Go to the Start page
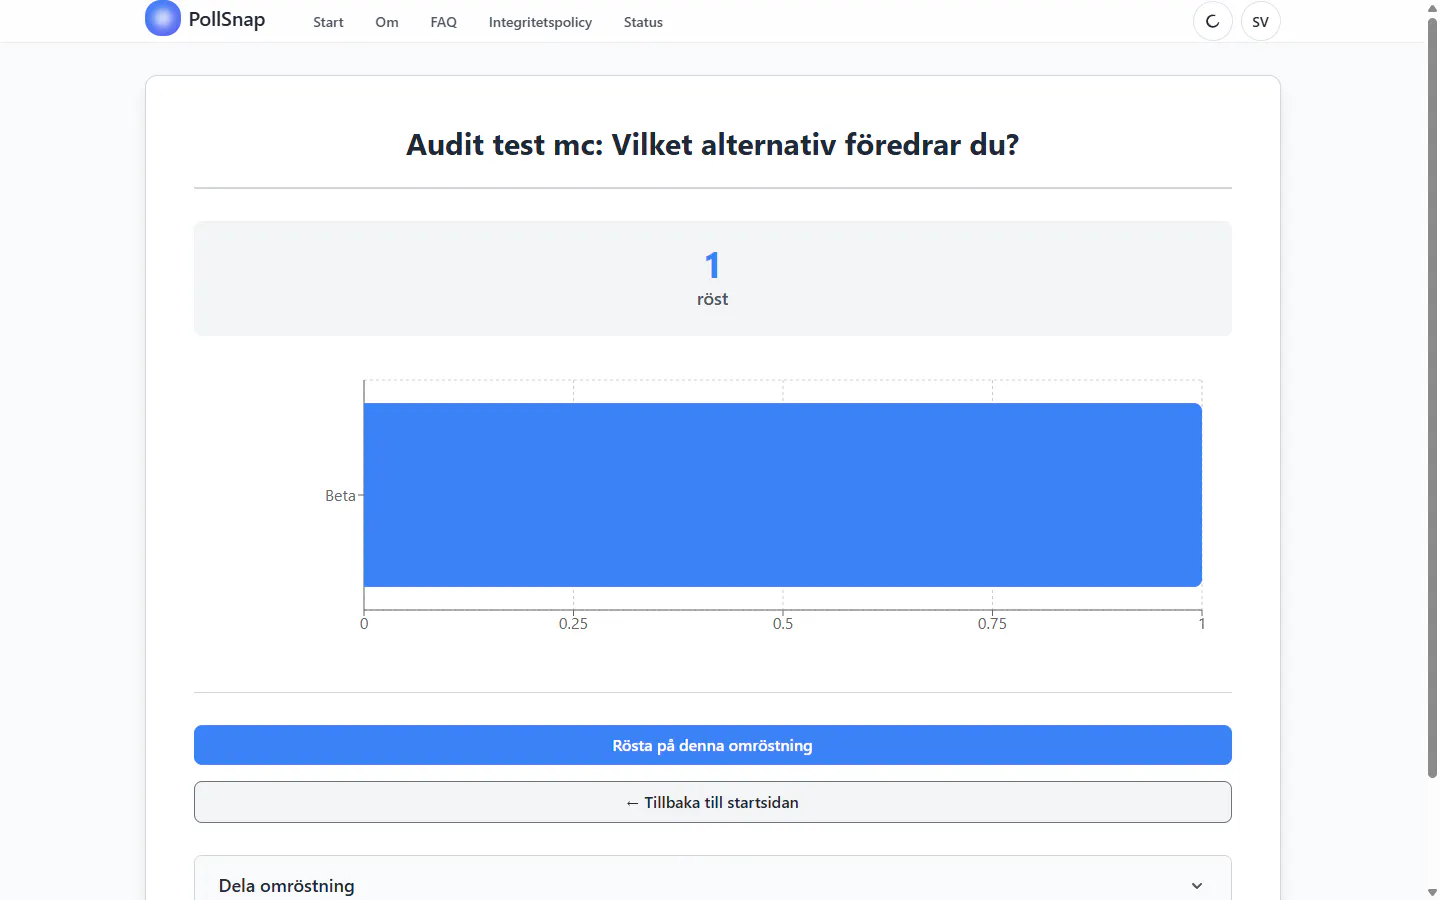This screenshot has height=900, width=1440. click(328, 22)
